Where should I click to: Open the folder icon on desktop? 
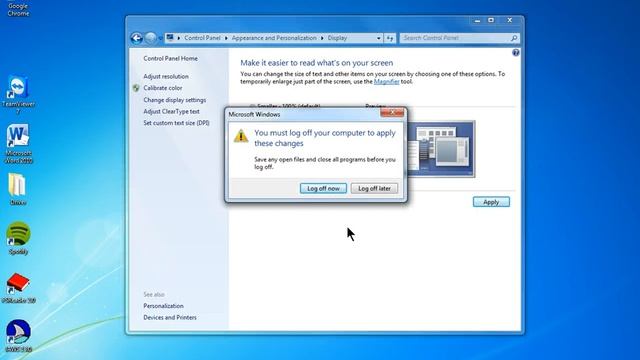coord(17,189)
